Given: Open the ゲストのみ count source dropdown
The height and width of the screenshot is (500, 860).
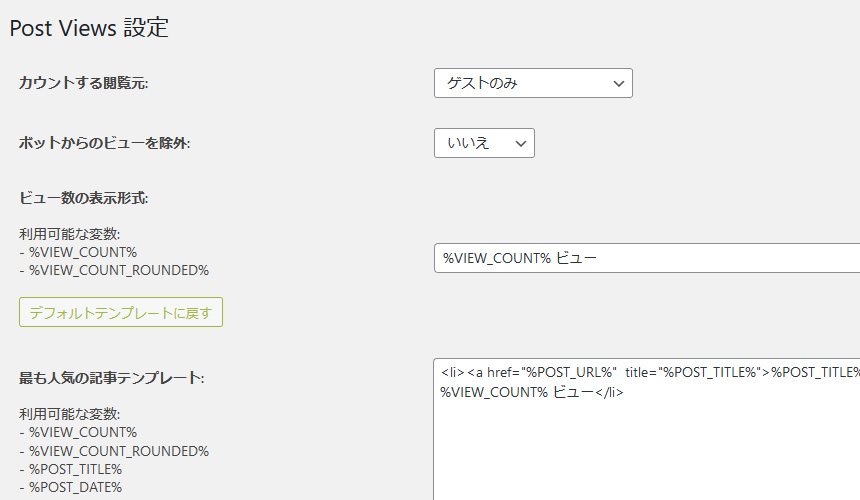Looking at the screenshot, I should coord(532,83).
